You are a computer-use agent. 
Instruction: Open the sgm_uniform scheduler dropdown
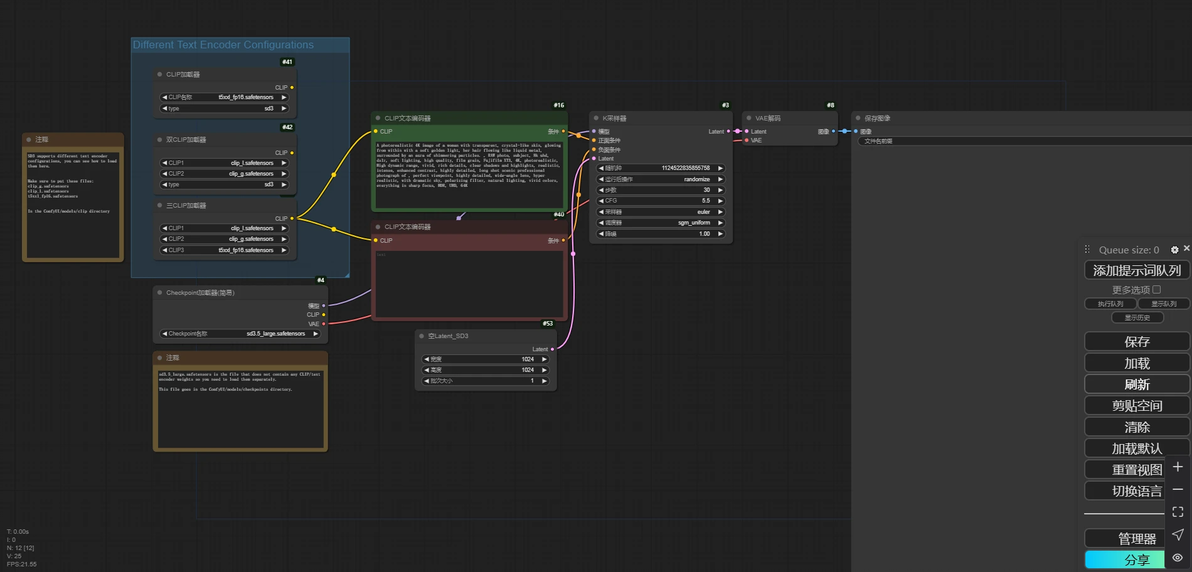(660, 223)
